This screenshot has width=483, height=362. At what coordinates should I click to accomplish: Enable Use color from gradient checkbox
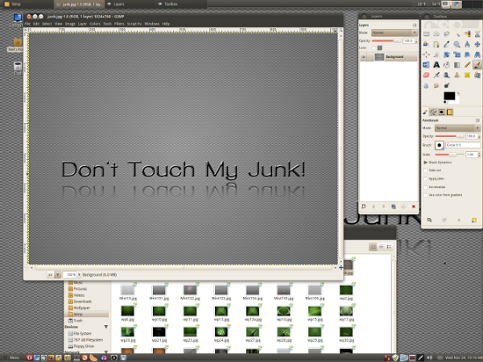pyautogui.click(x=425, y=195)
